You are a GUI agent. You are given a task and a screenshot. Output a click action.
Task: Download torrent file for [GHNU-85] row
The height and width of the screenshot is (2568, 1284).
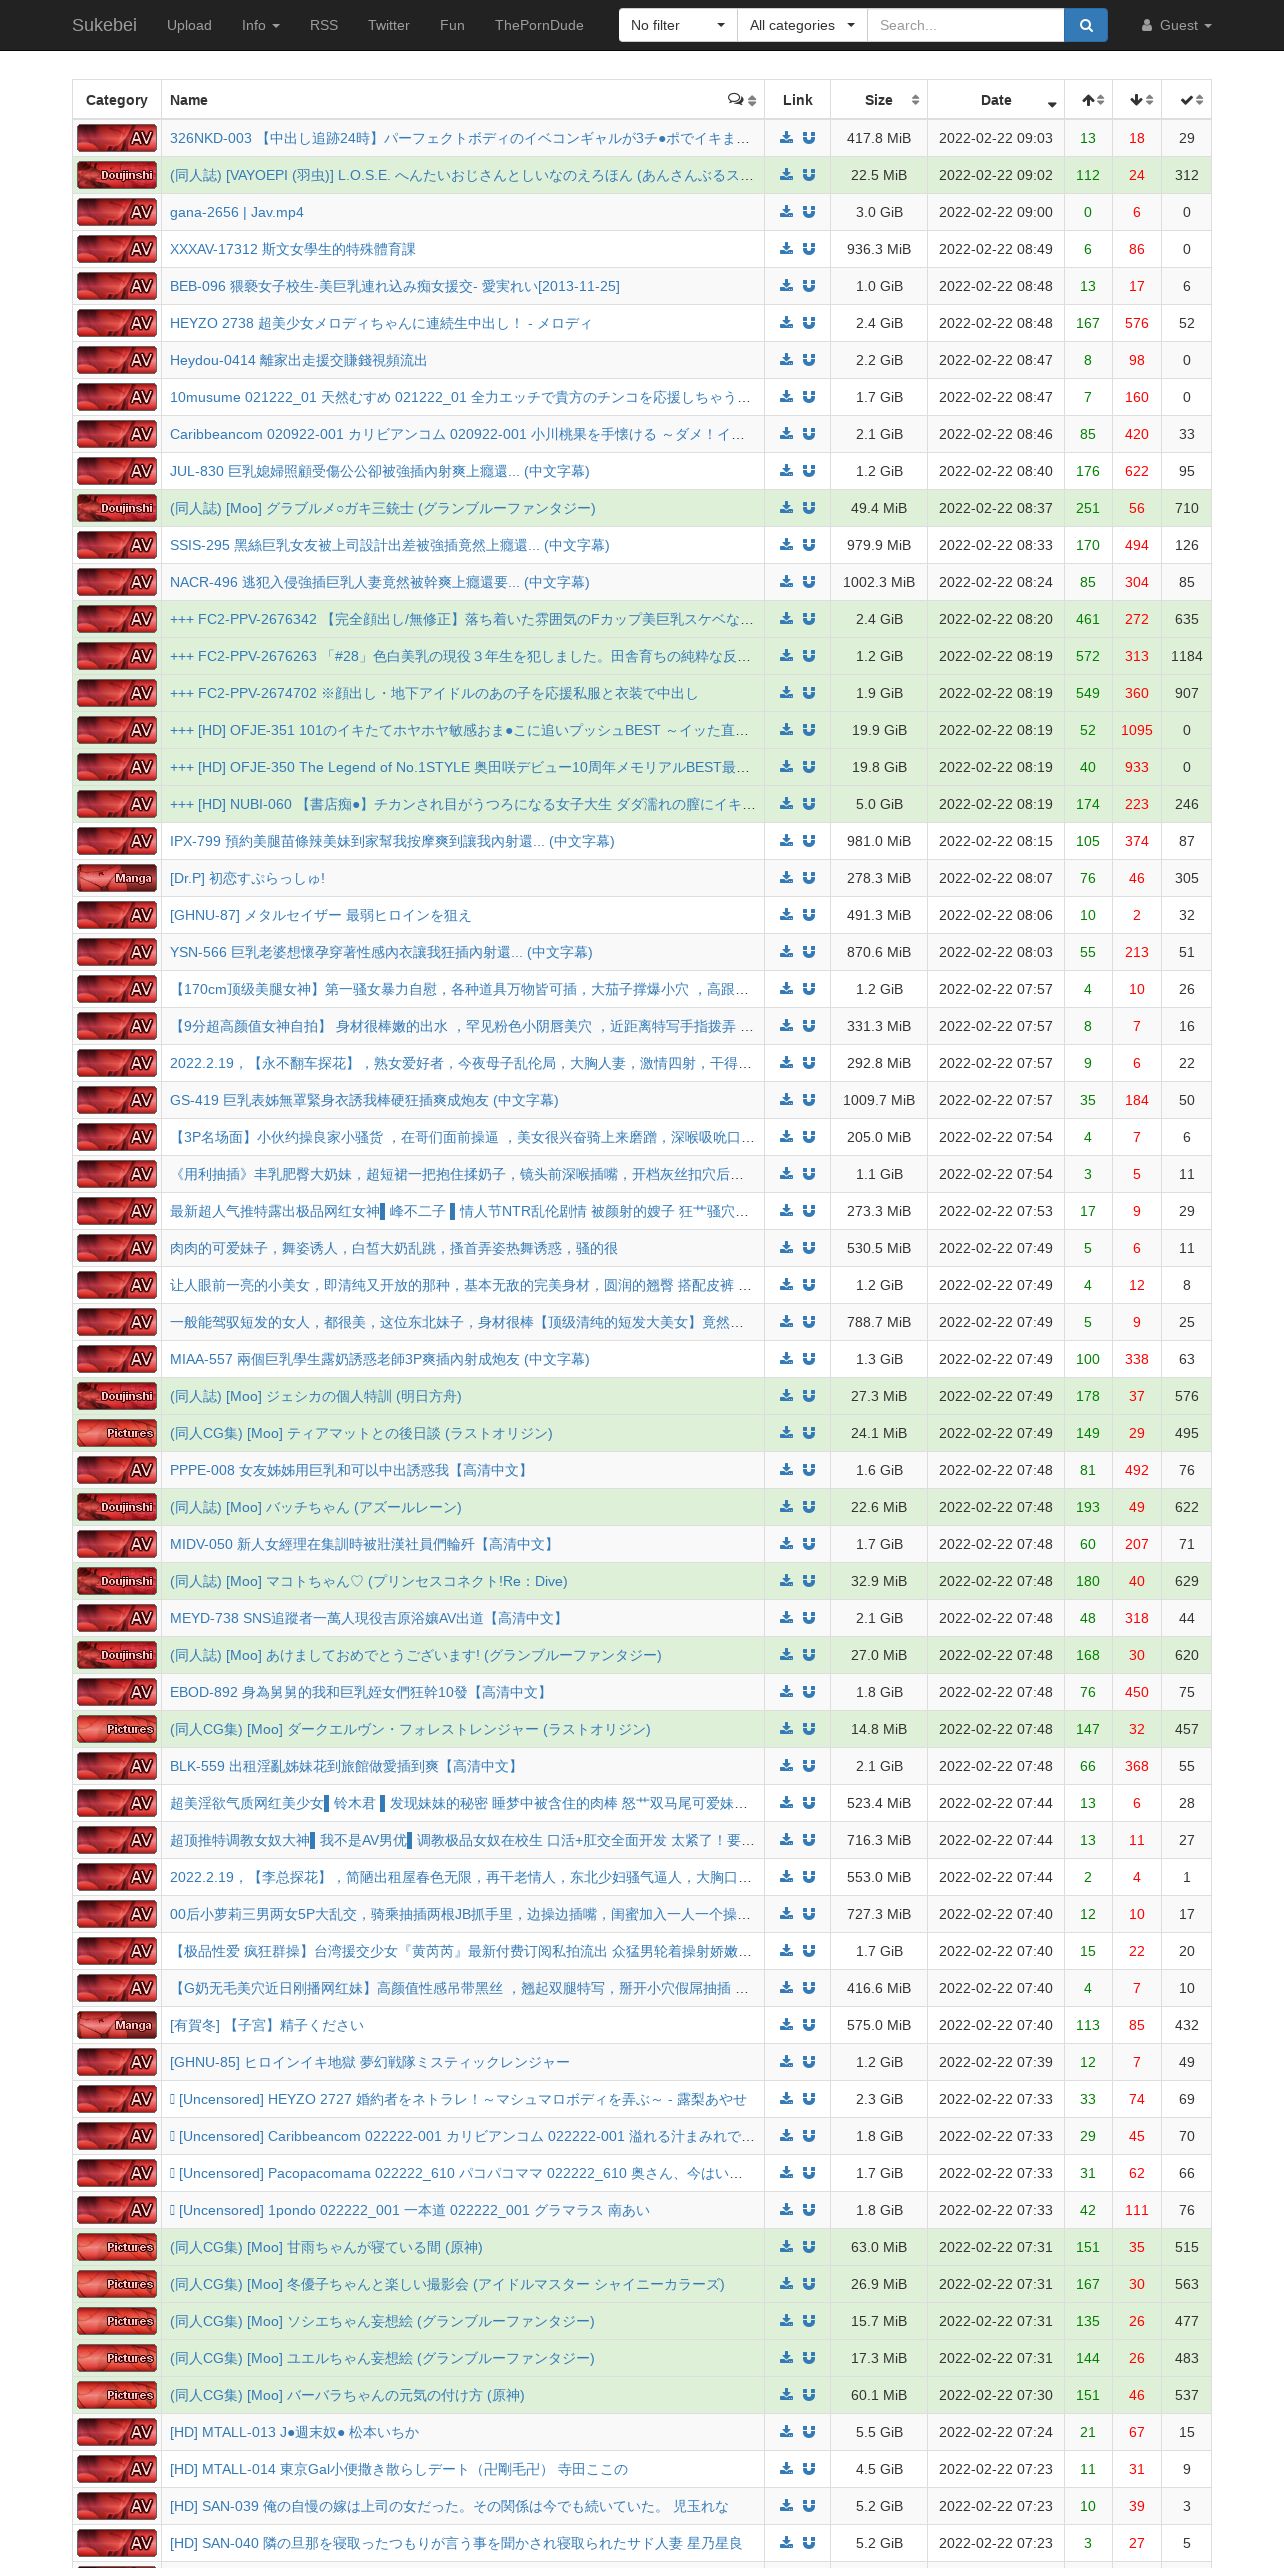point(786,2062)
